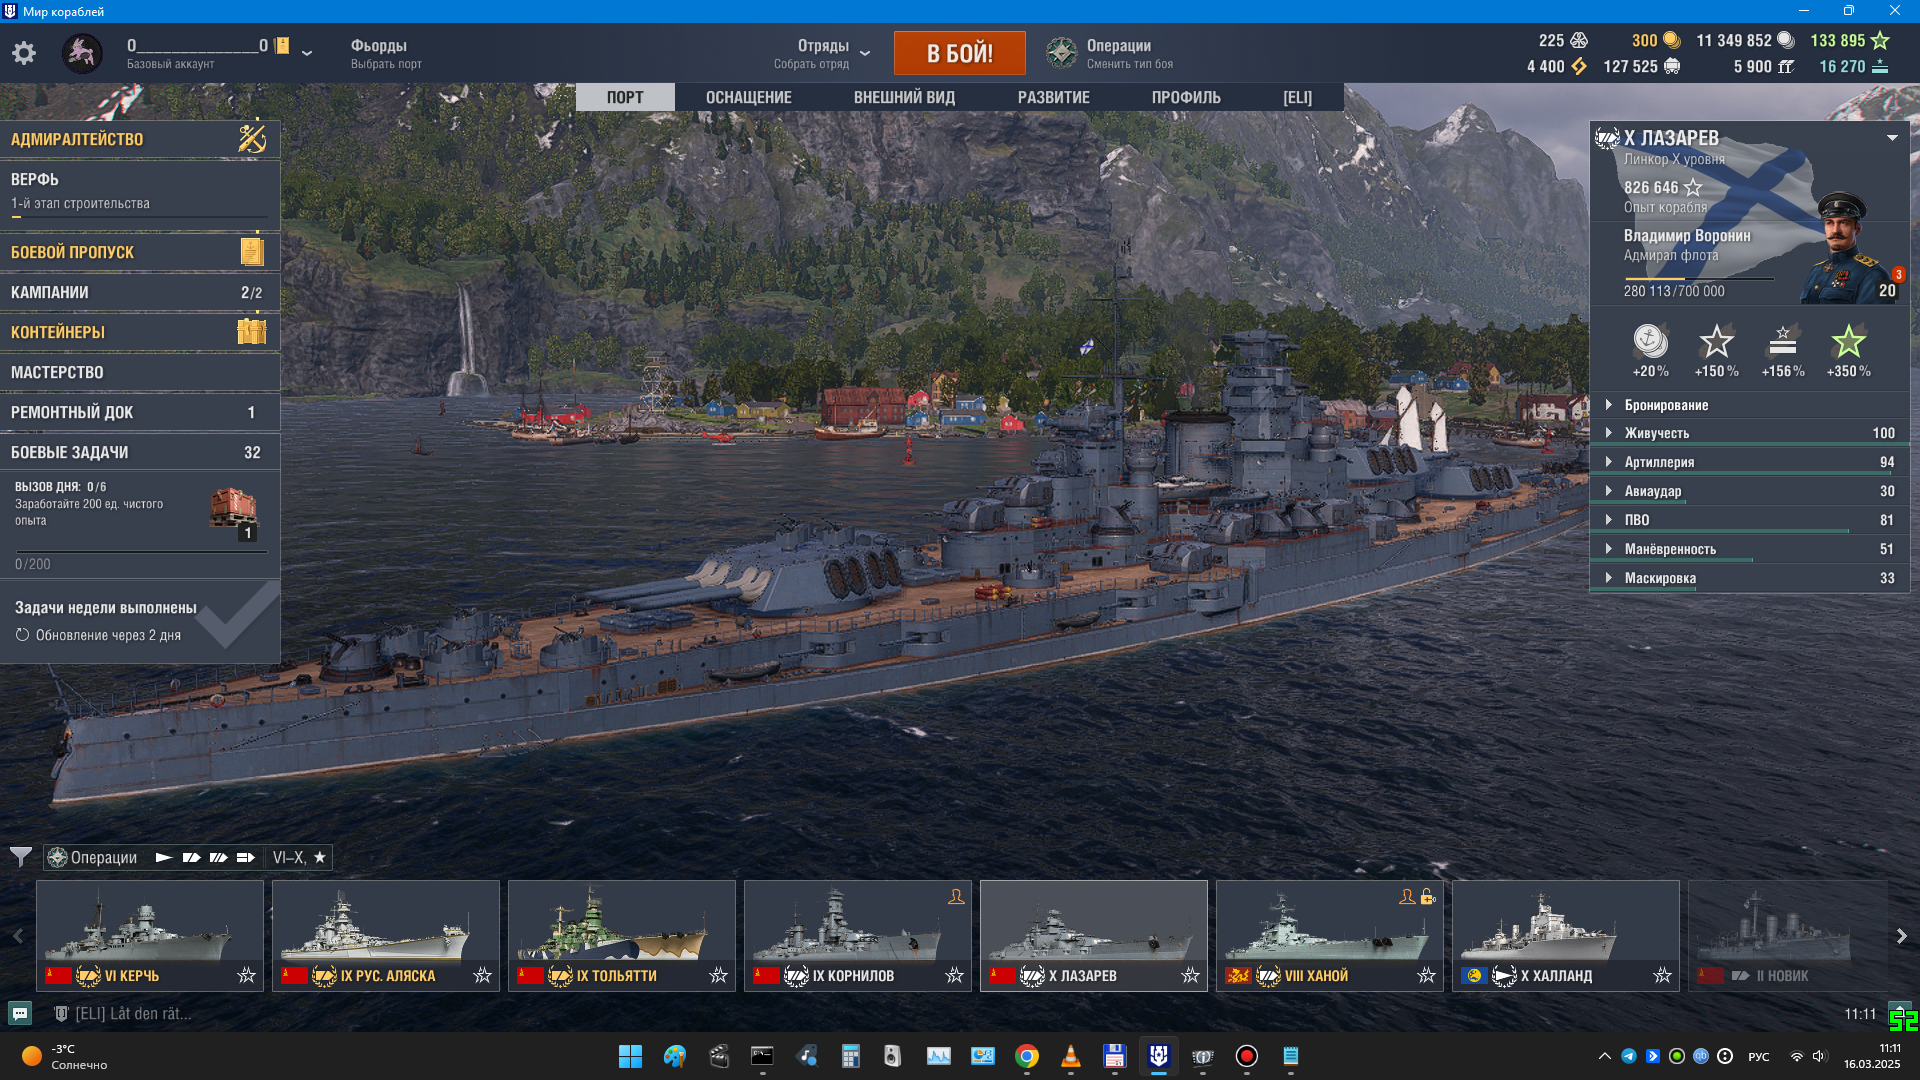Expand the Бронирование parameters section

[1750, 405]
